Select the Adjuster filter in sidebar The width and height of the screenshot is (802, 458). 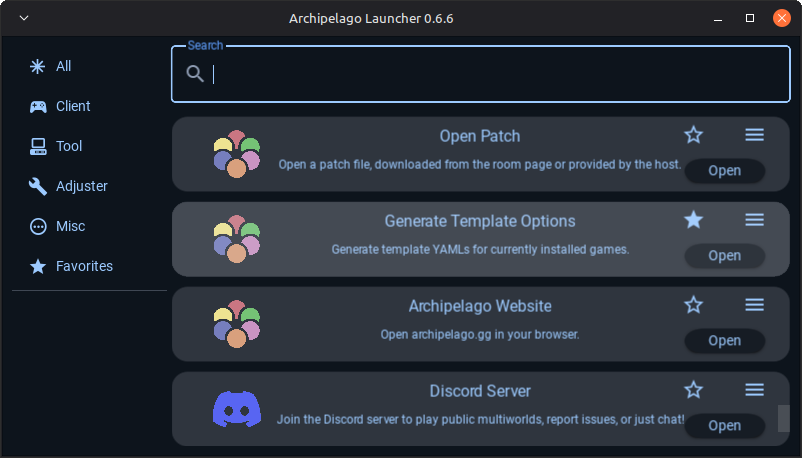coord(68,186)
